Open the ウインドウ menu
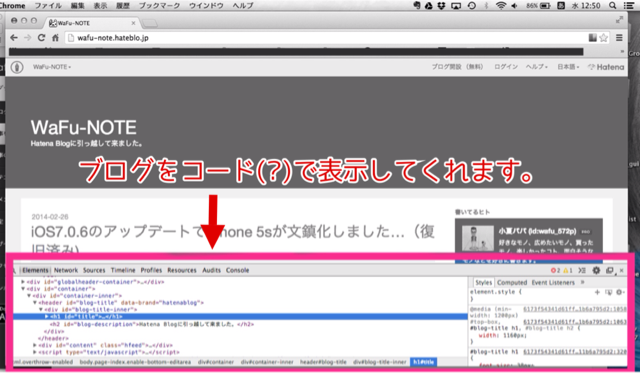This screenshot has height=373, width=640. [x=206, y=5]
